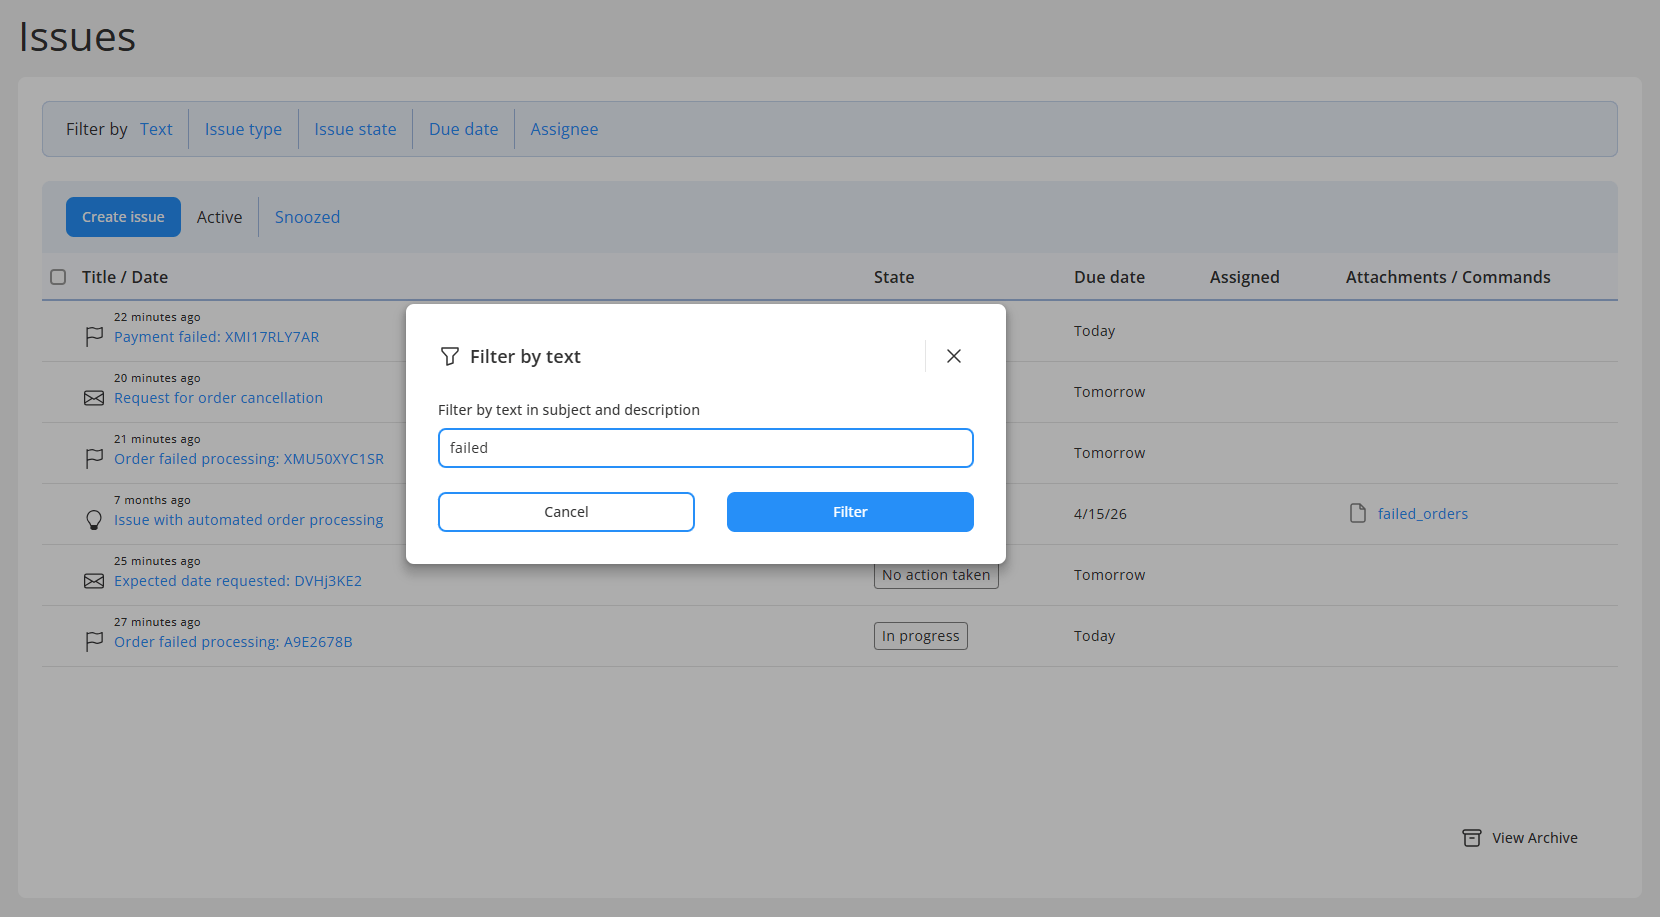This screenshot has height=917, width=1660.
Task: Click flag icon beside Order failed A9E2678B
Action: 94,642
